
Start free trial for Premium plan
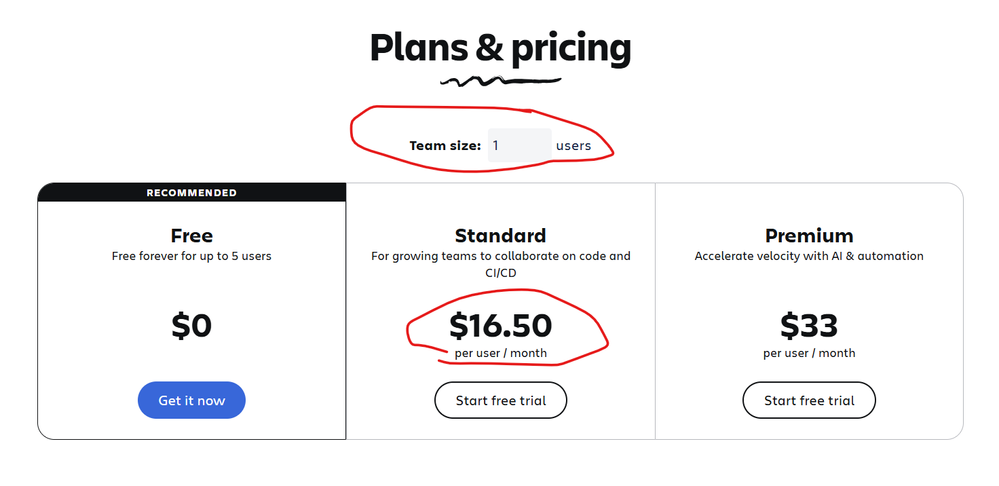click(x=809, y=400)
